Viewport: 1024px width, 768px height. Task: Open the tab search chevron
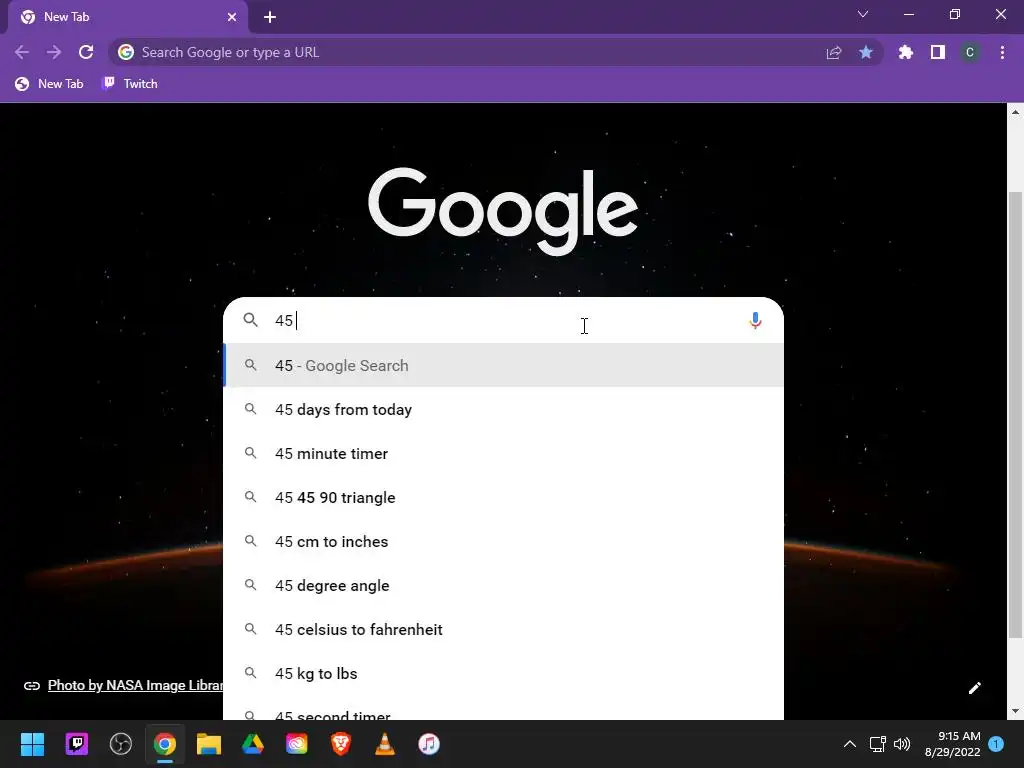pos(863,14)
